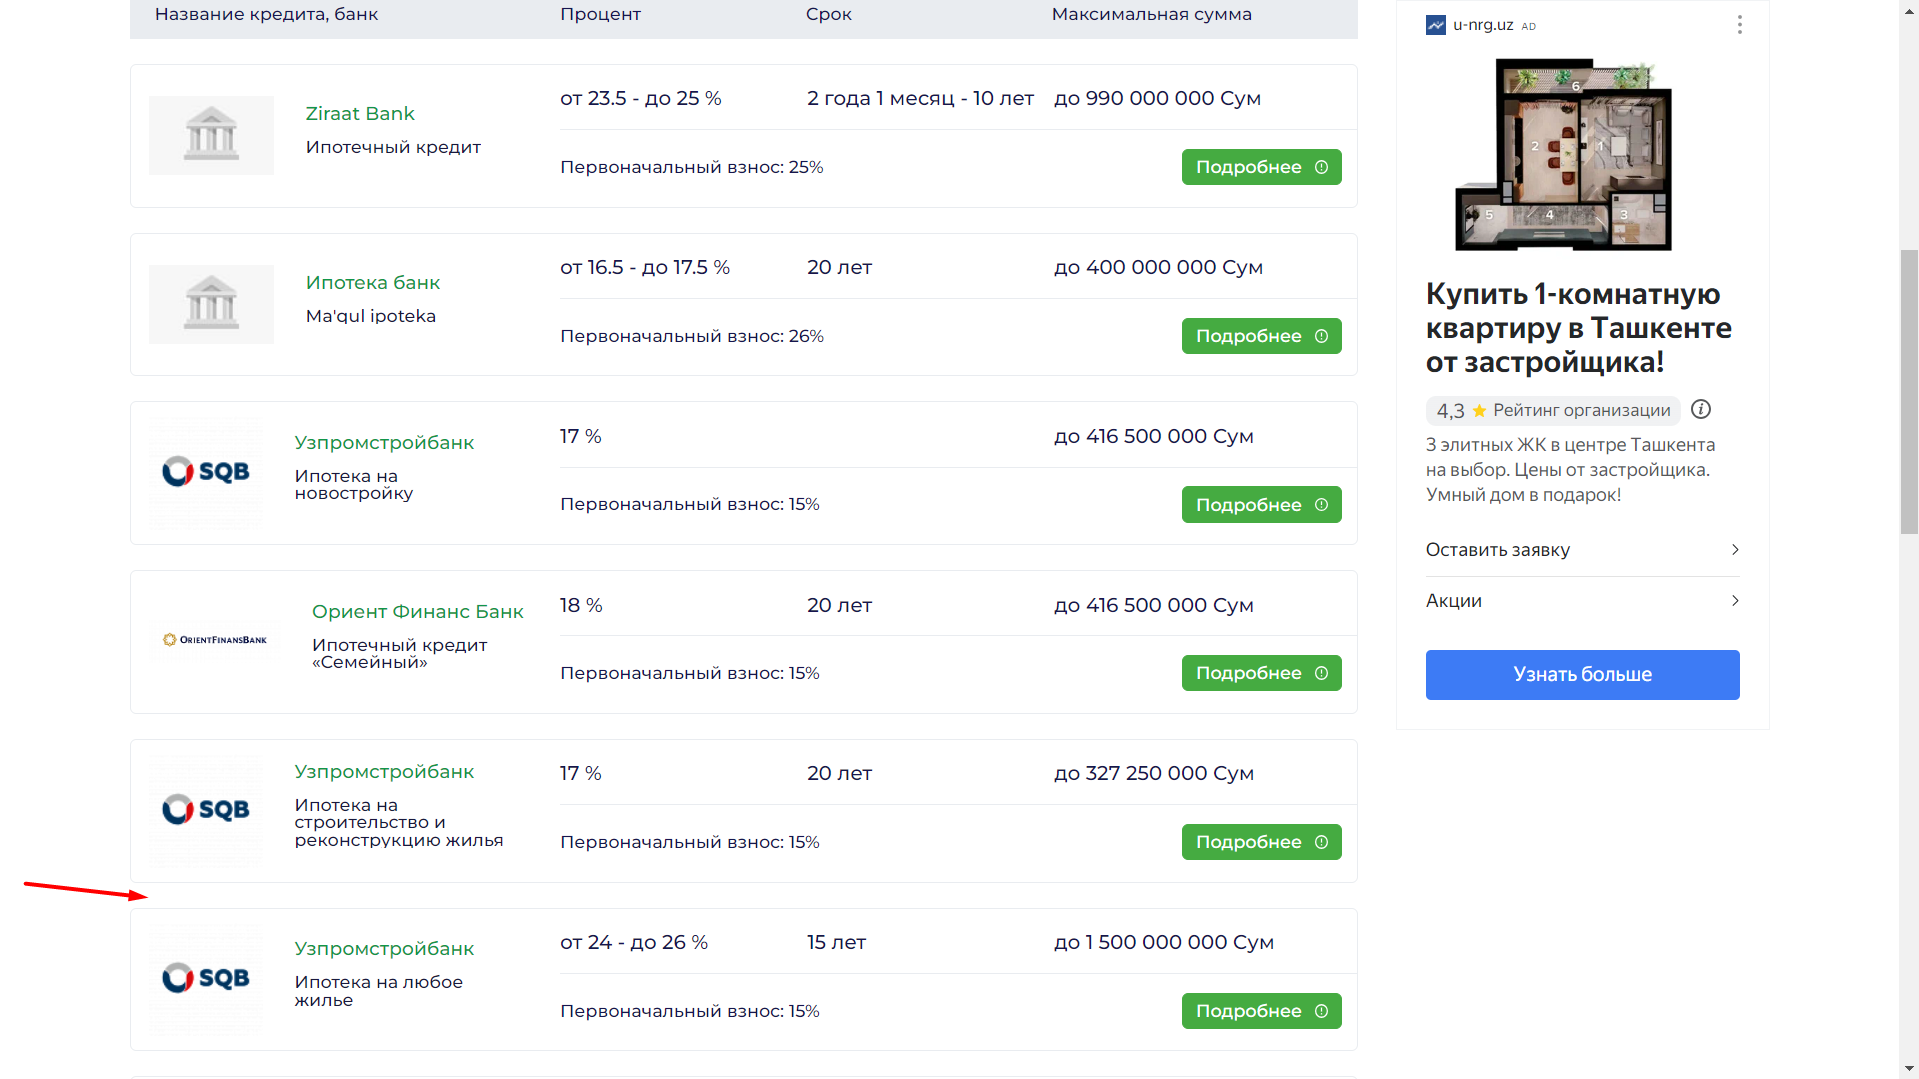Open the ad headline Купить 1-комнатную квартиру
Viewport: 1919px width, 1079px height.
(1578, 328)
